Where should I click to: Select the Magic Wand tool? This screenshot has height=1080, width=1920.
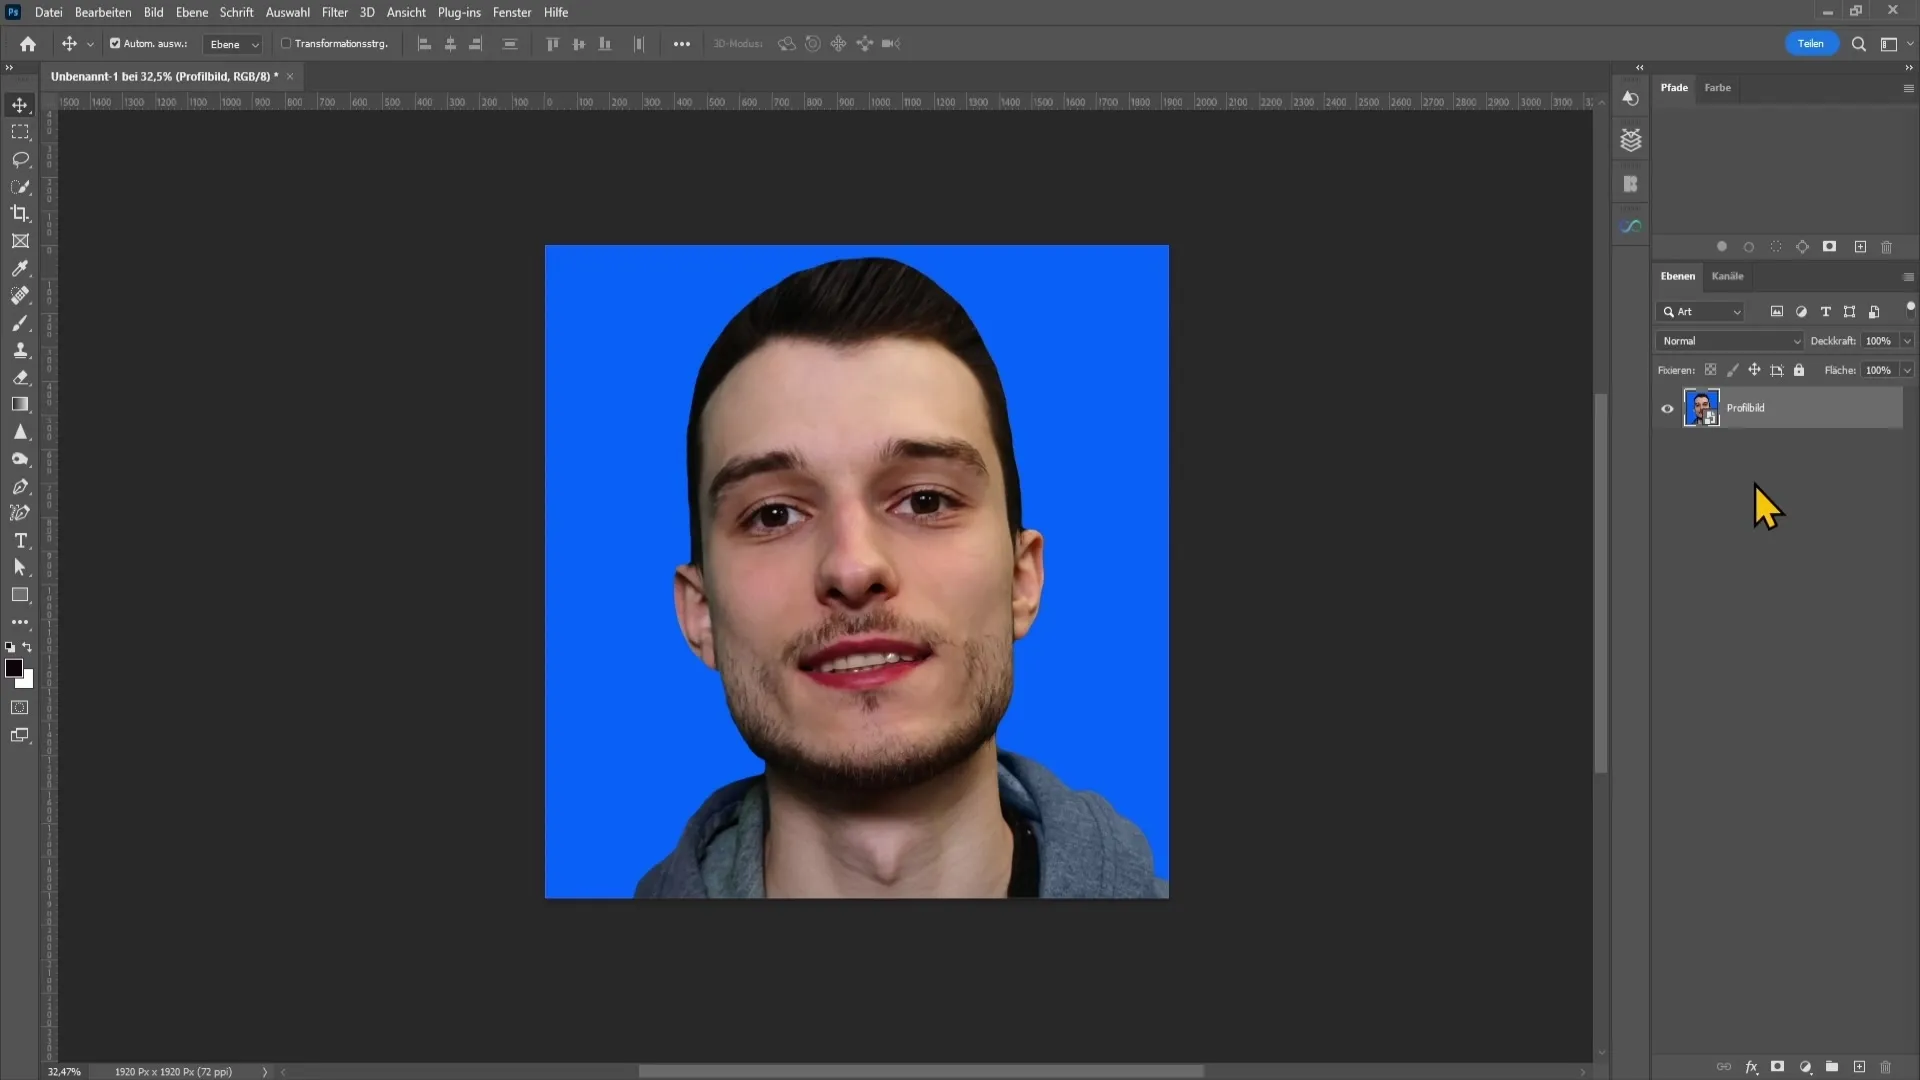[x=20, y=186]
